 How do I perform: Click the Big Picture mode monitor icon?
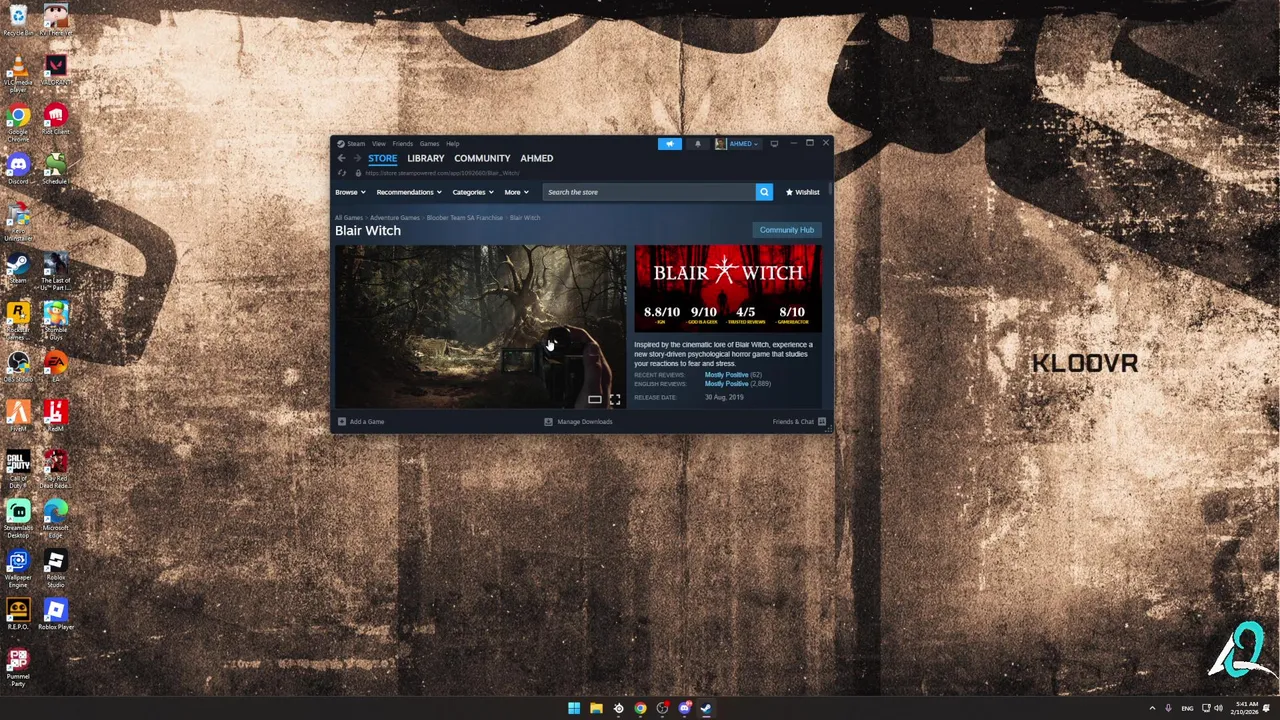[x=774, y=143]
